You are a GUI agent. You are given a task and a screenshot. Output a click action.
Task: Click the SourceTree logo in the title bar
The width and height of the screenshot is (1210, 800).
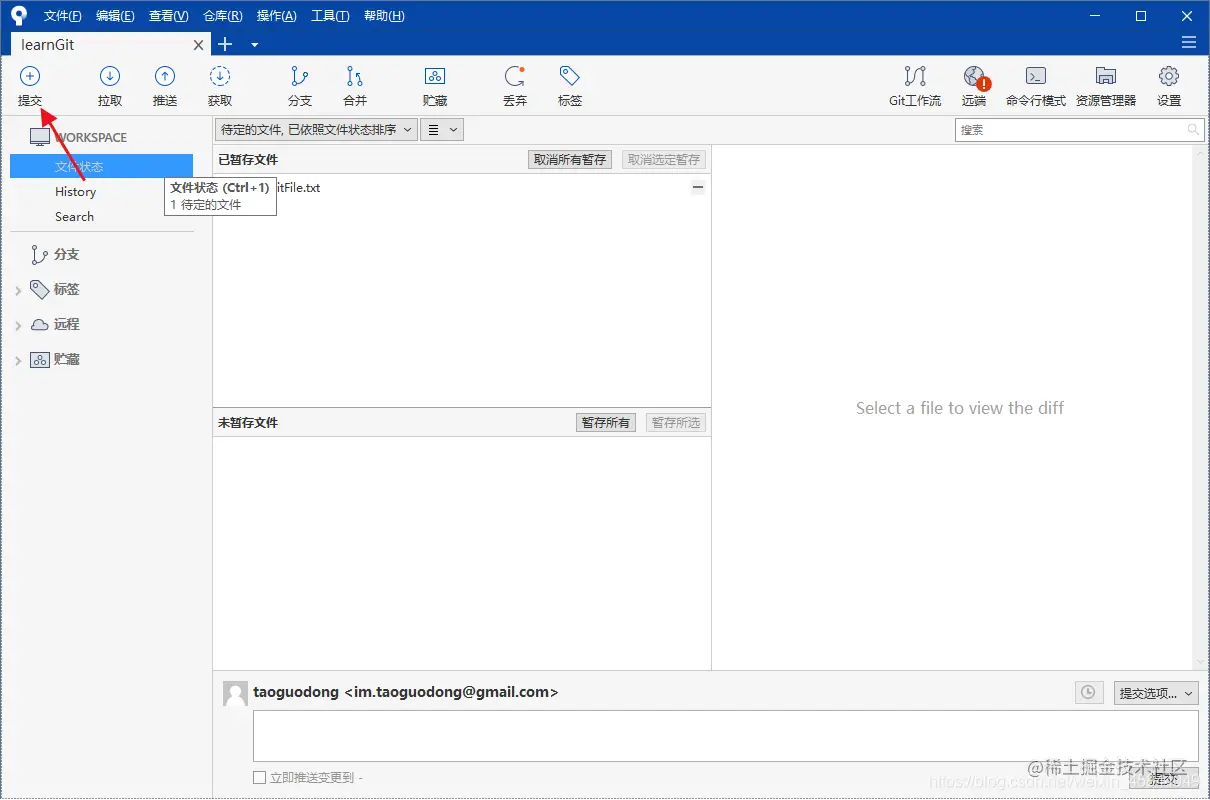18,15
